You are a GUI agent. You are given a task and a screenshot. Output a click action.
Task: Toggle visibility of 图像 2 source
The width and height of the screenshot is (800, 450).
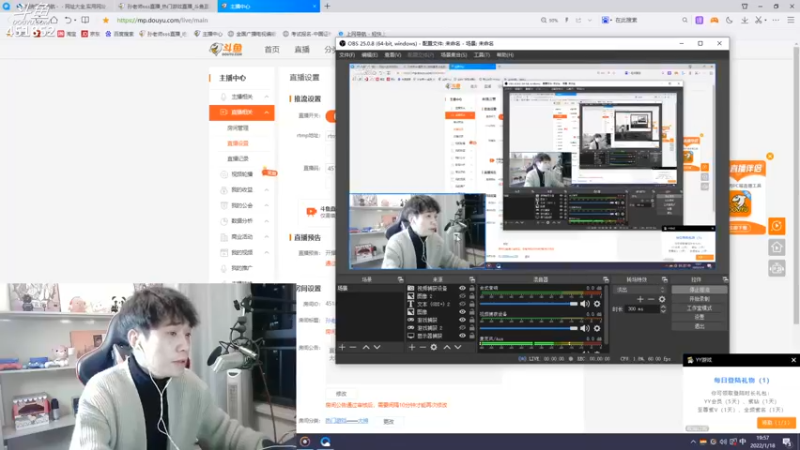tap(462, 296)
